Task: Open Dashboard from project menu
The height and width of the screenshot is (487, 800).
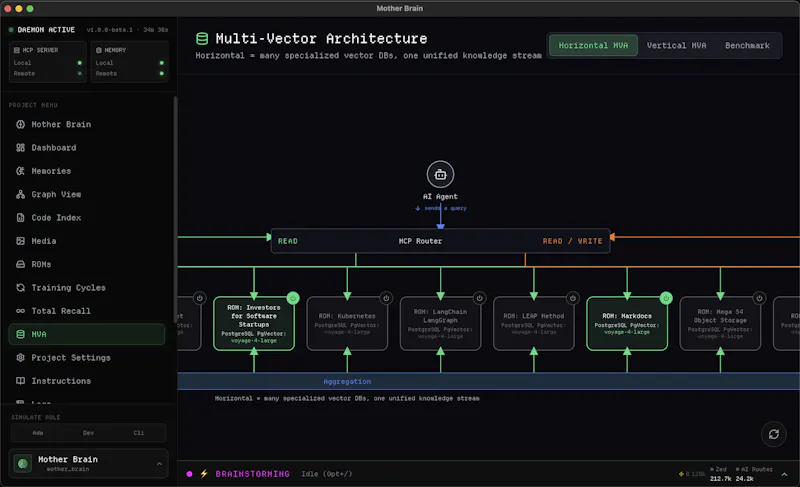Action: [x=87, y=148]
